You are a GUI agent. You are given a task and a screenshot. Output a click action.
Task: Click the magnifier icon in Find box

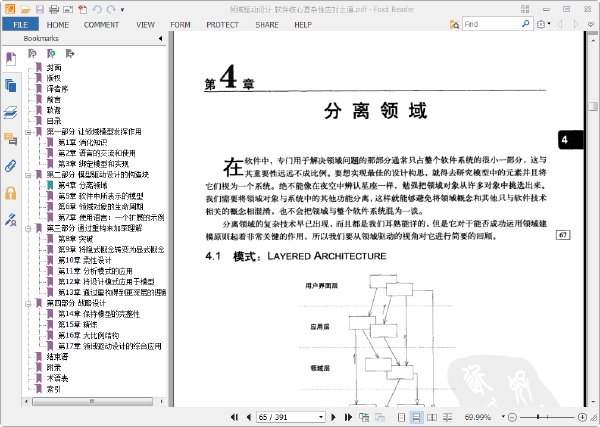(526, 24)
